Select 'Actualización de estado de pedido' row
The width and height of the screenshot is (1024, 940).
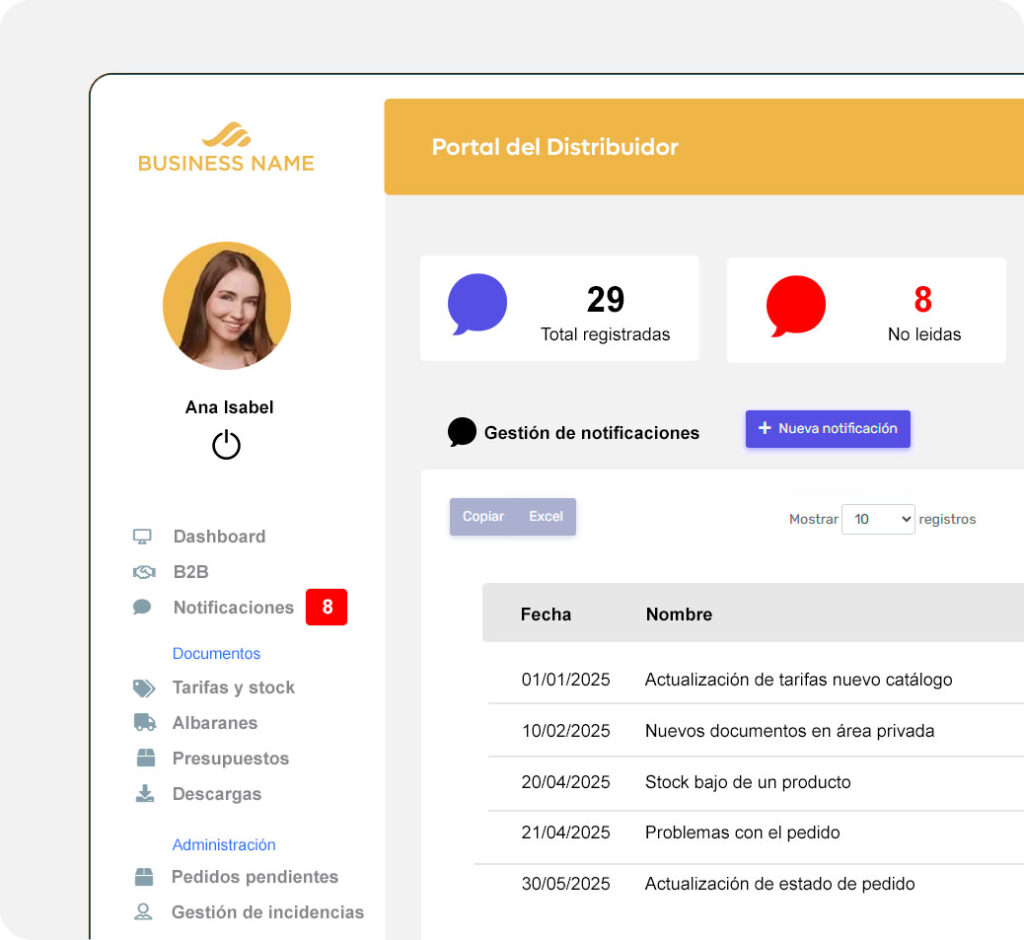pyautogui.click(x=780, y=884)
